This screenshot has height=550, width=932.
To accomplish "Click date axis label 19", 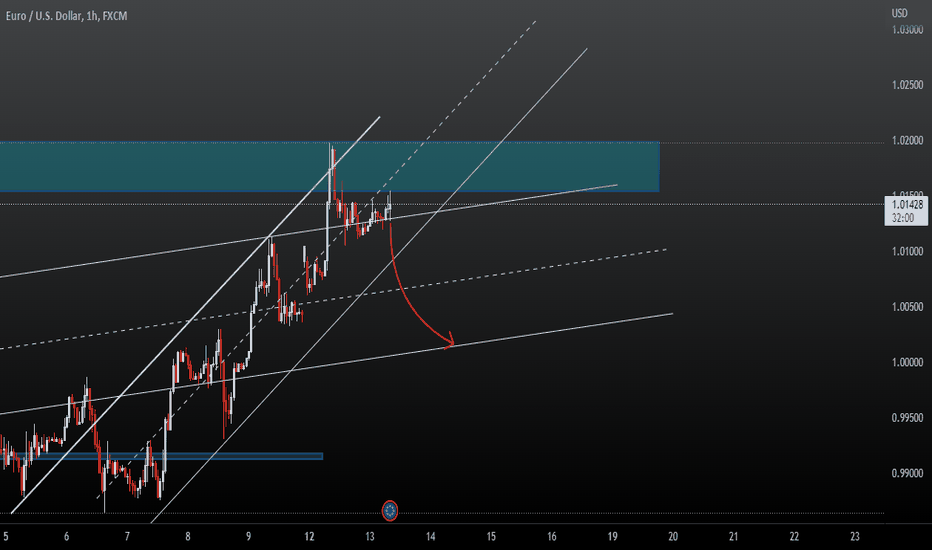I will click(612, 536).
